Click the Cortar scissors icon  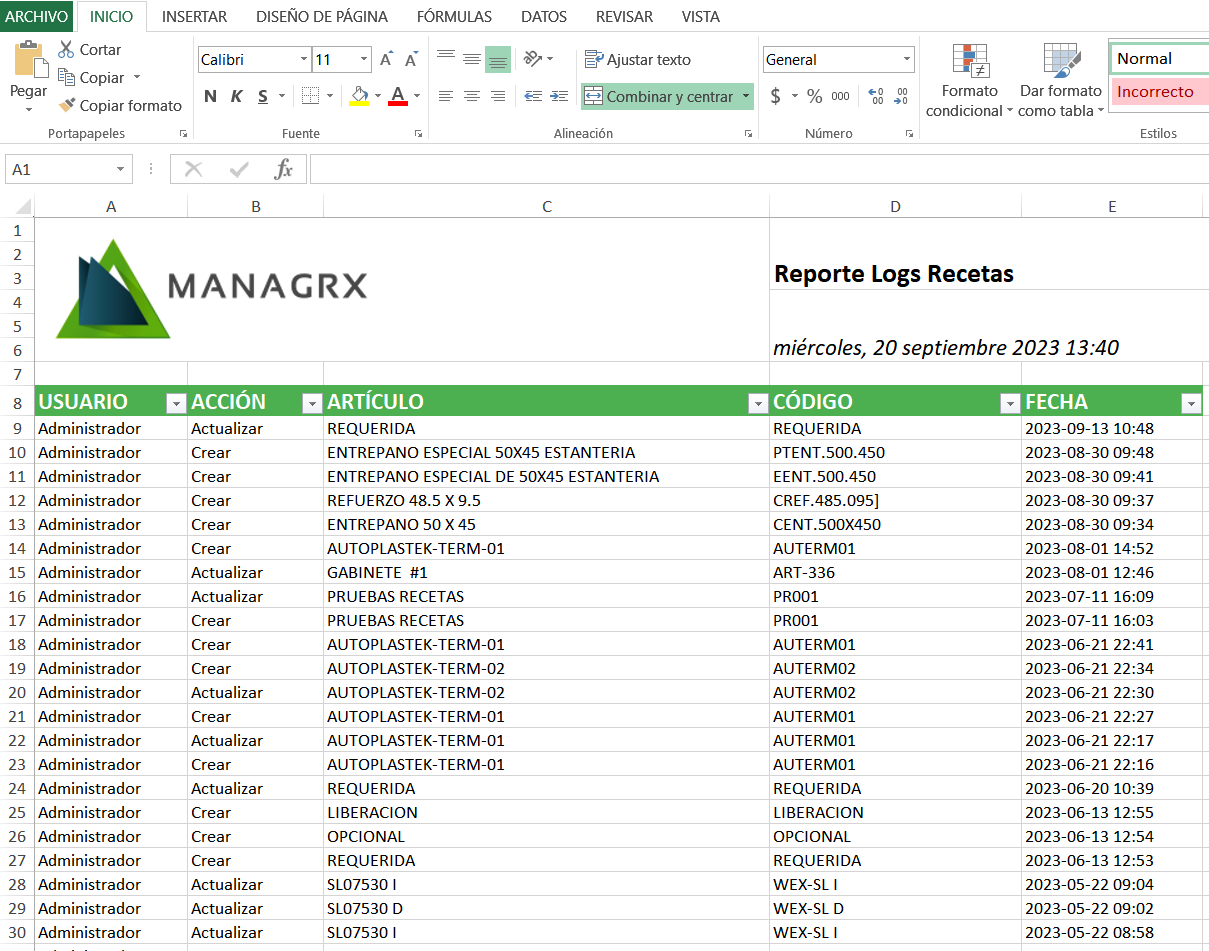(66, 49)
